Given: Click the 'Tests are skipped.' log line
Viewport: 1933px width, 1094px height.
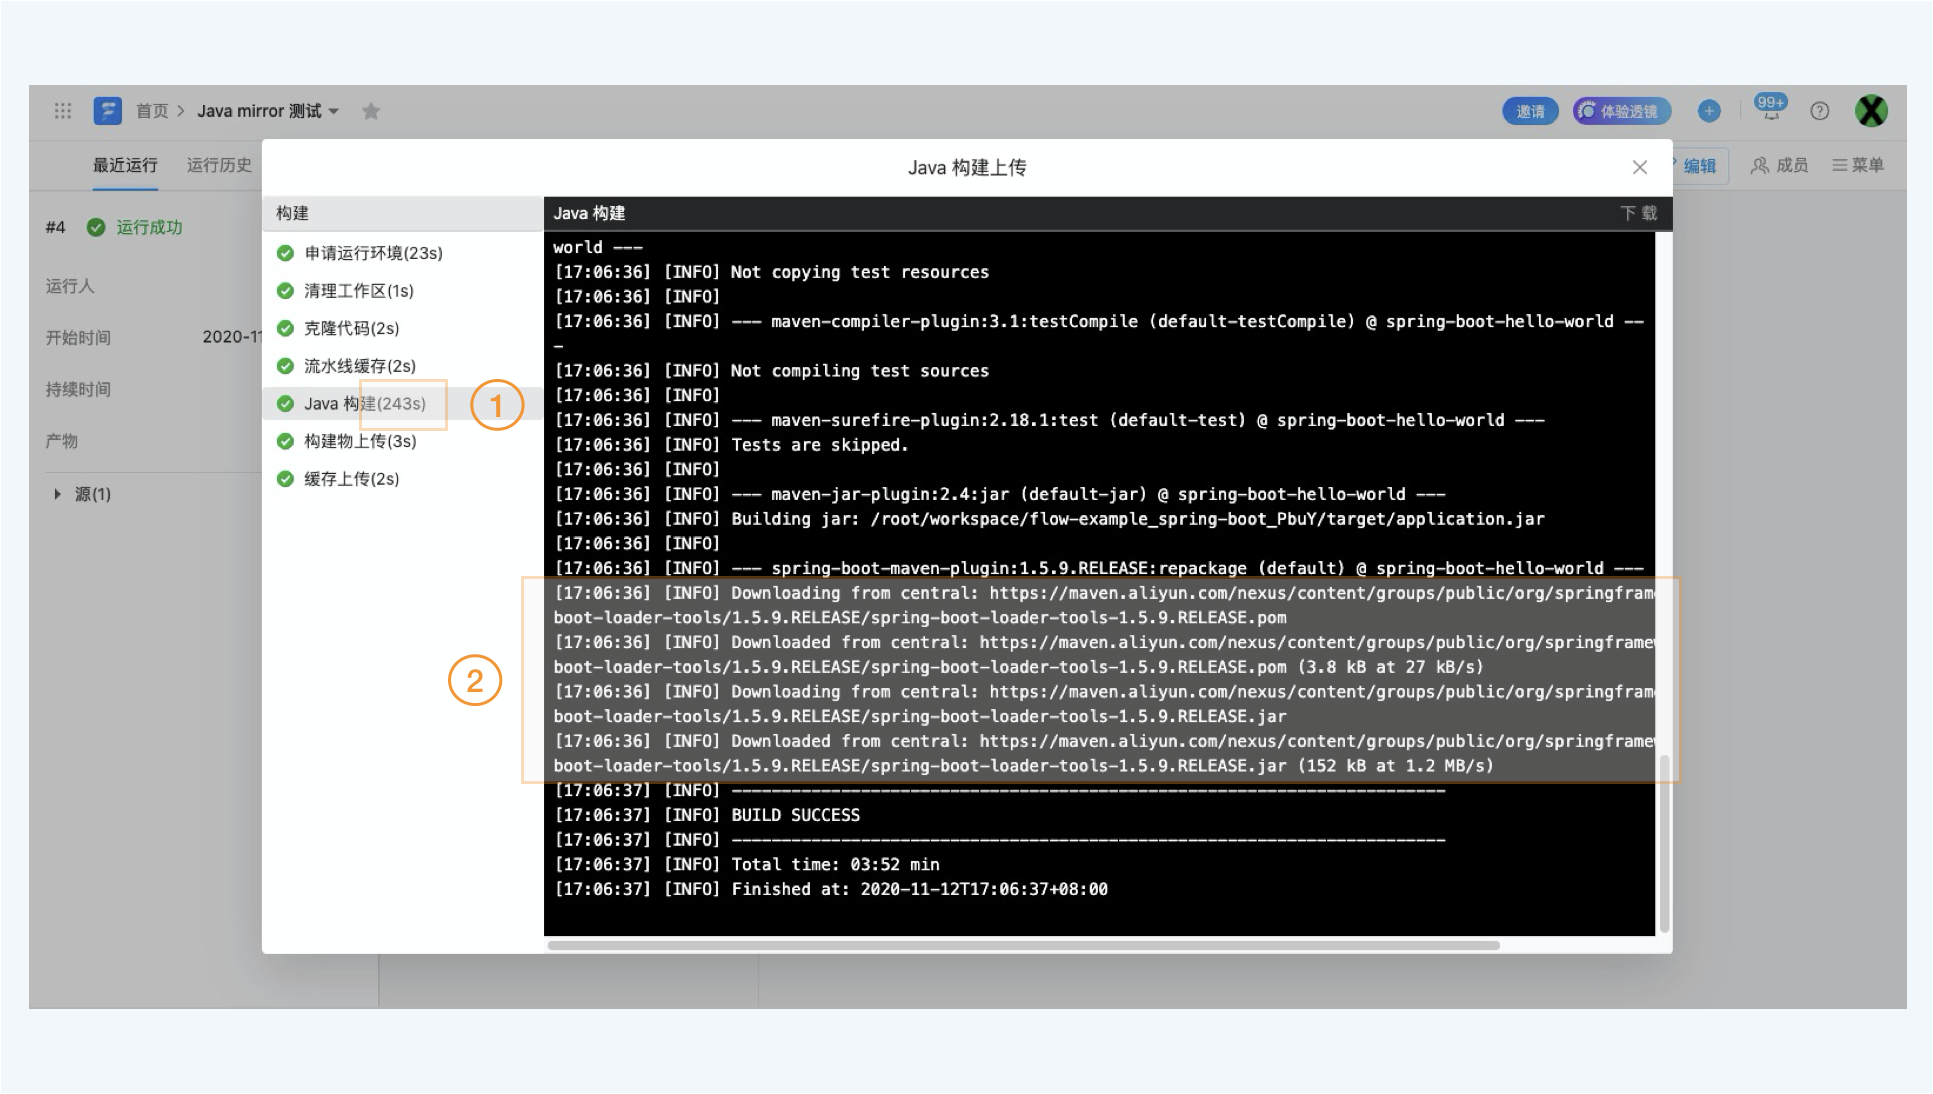Looking at the screenshot, I should (x=731, y=445).
